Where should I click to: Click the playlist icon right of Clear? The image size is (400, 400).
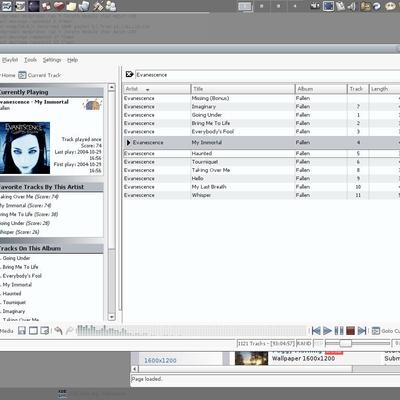[45, 331]
